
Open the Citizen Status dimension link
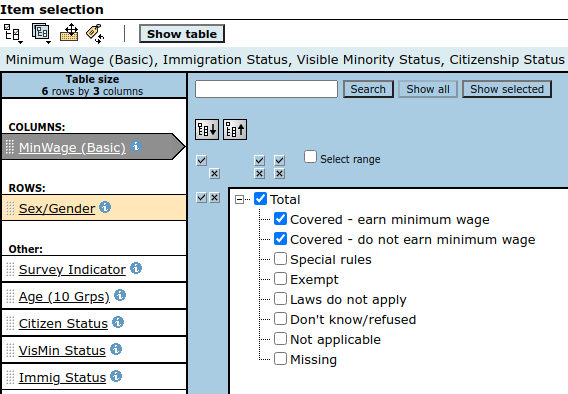(63, 323)
